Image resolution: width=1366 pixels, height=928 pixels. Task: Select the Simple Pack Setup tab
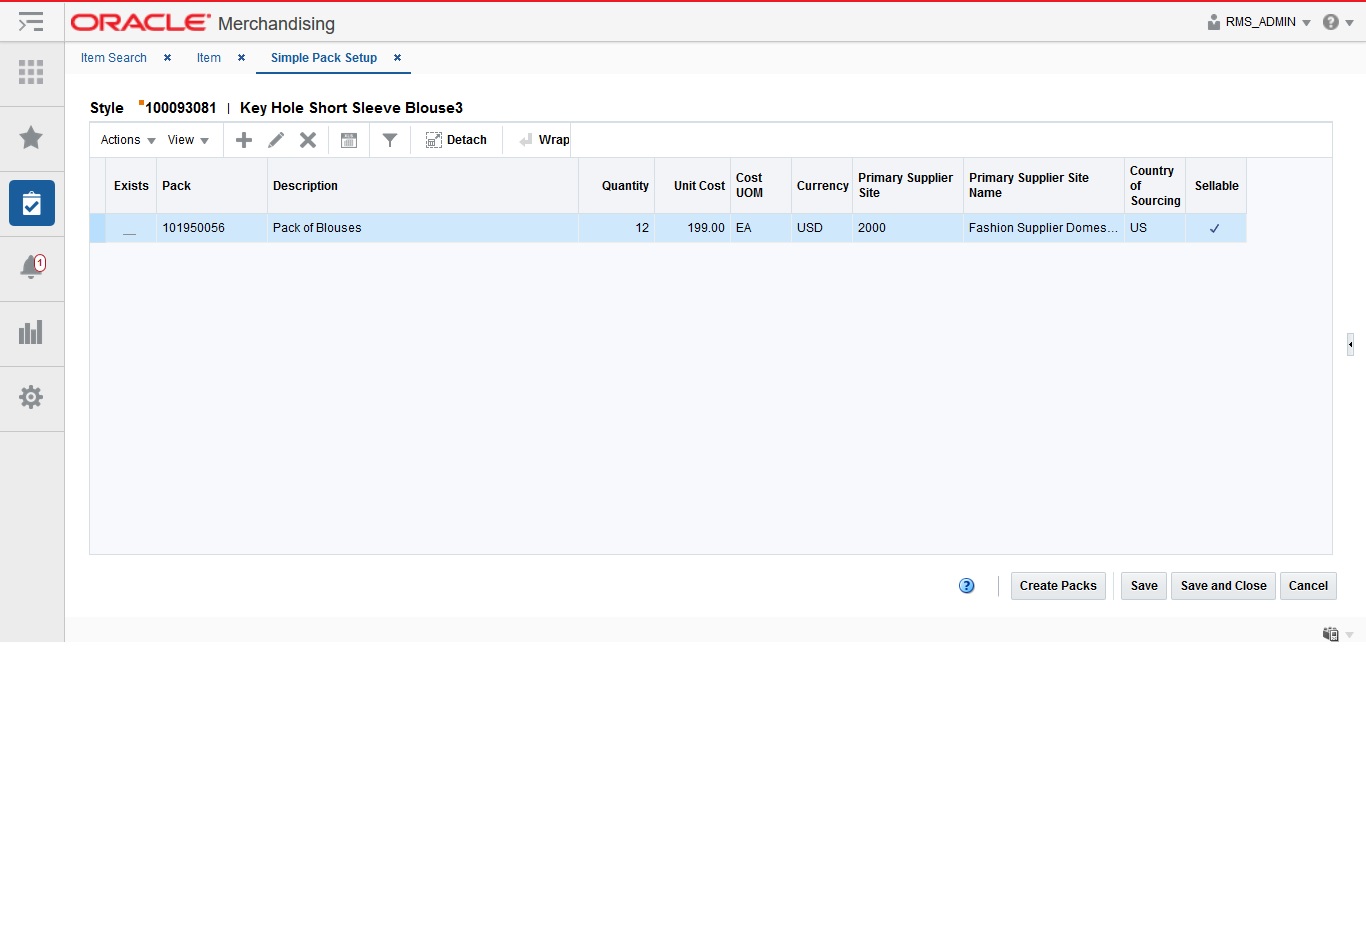pos(324,58)
